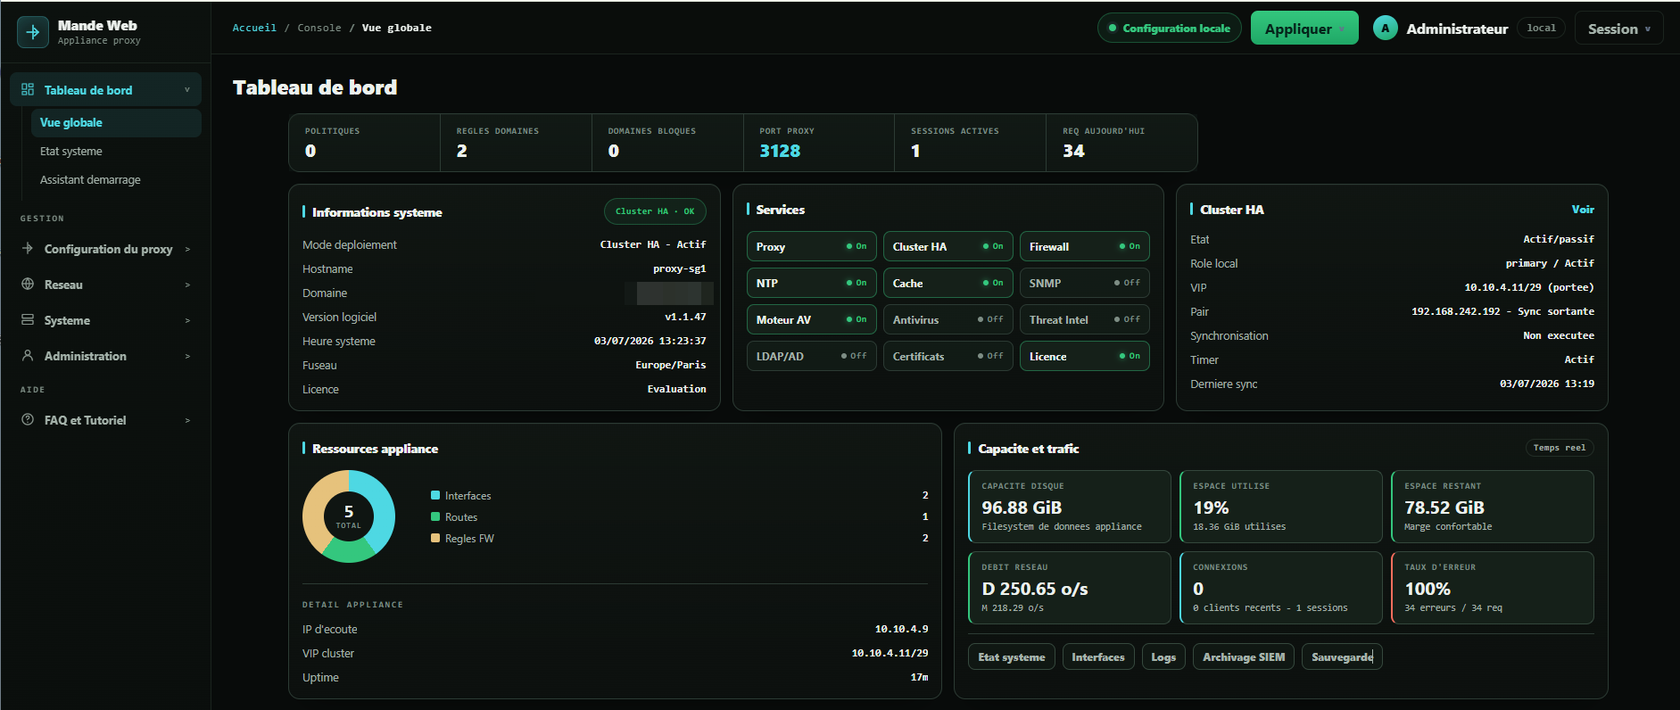The width and height of the screenshot is (1680, 710).
Task: Click the Debit reseau D 250.65 o/s card
Action: coord(1069,588)
